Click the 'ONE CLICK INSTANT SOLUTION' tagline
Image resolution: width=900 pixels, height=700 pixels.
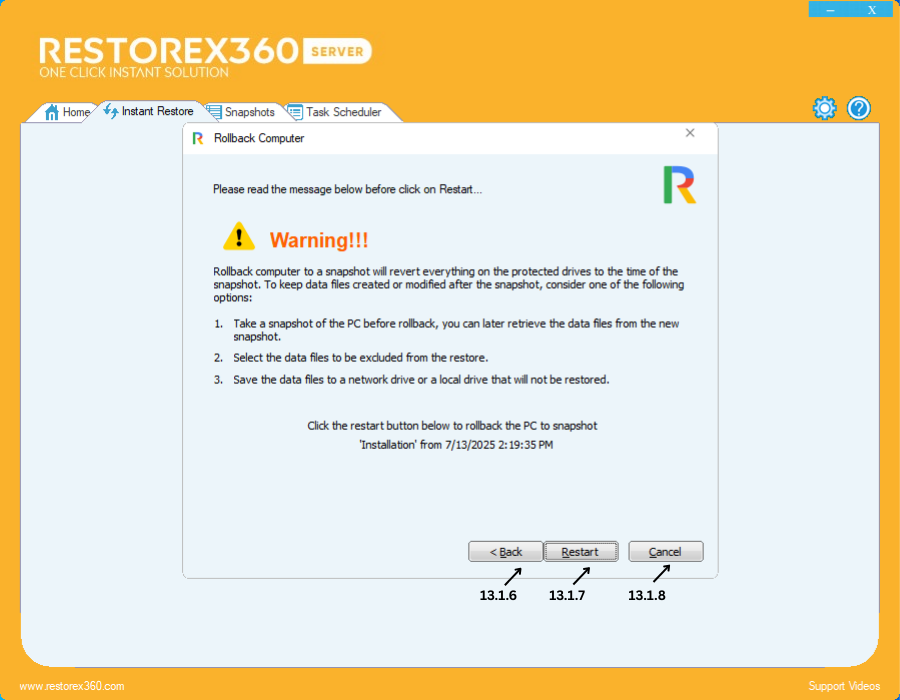point(134,72)
